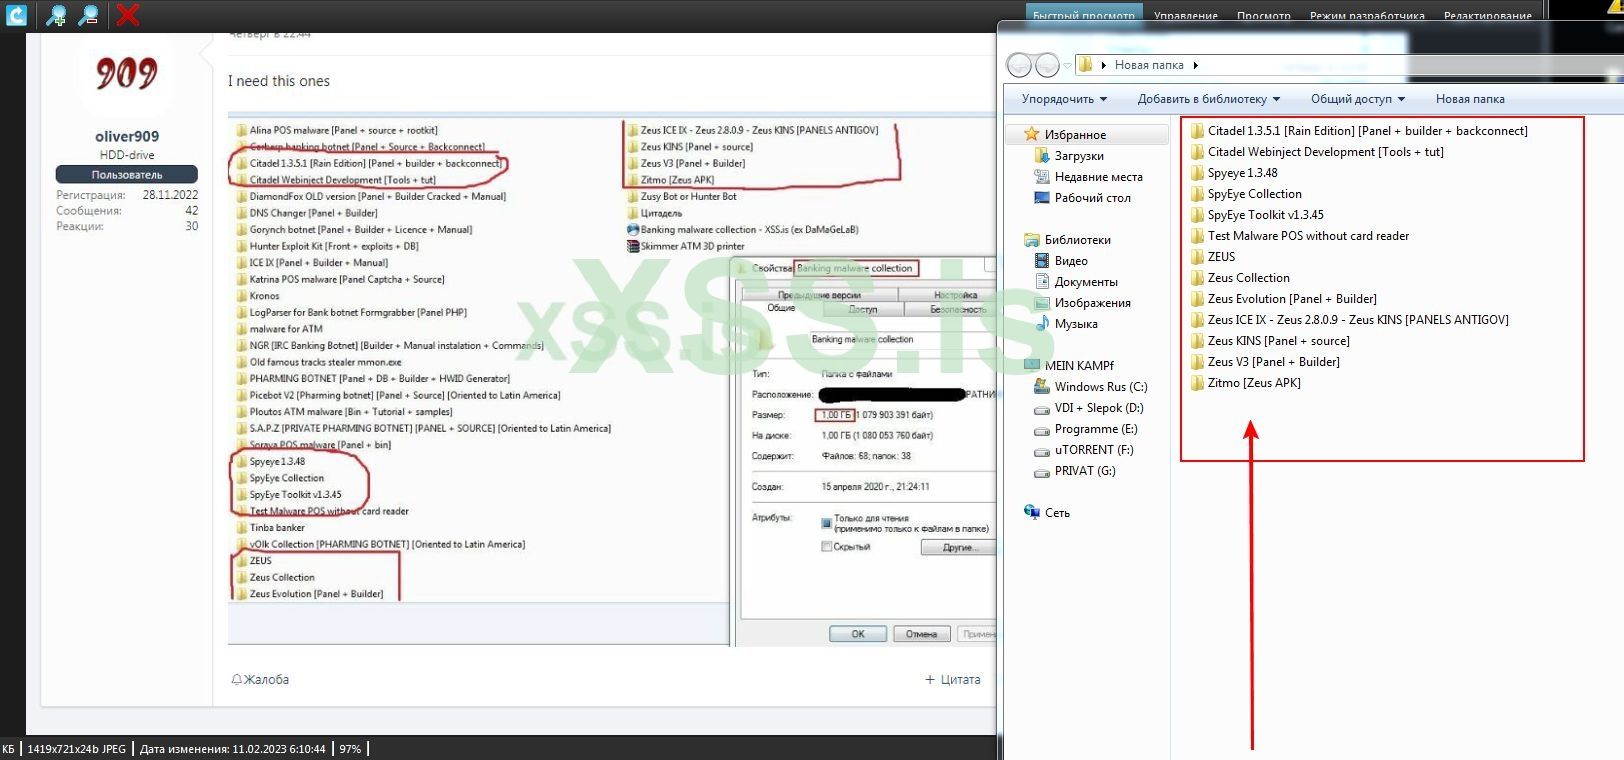Select Test Malware POS folder in Explorer list

tap(1300, 235)
